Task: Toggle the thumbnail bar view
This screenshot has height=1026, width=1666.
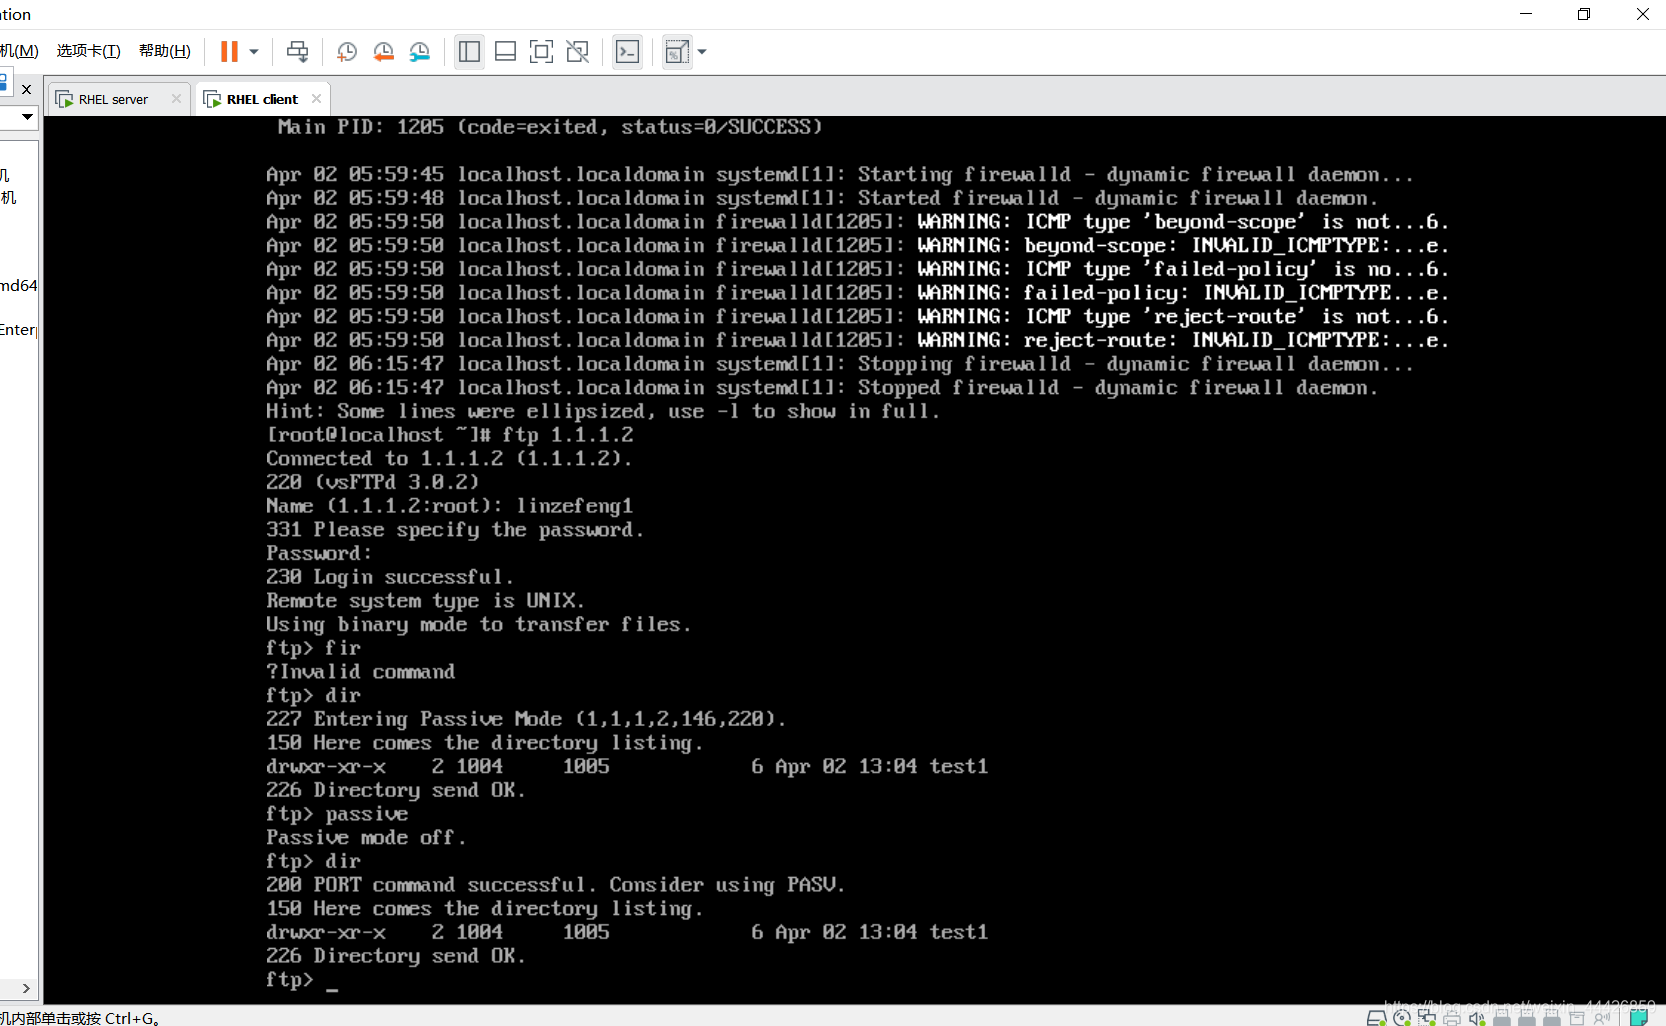Action: pyautogui.click(x=505, y=52)
